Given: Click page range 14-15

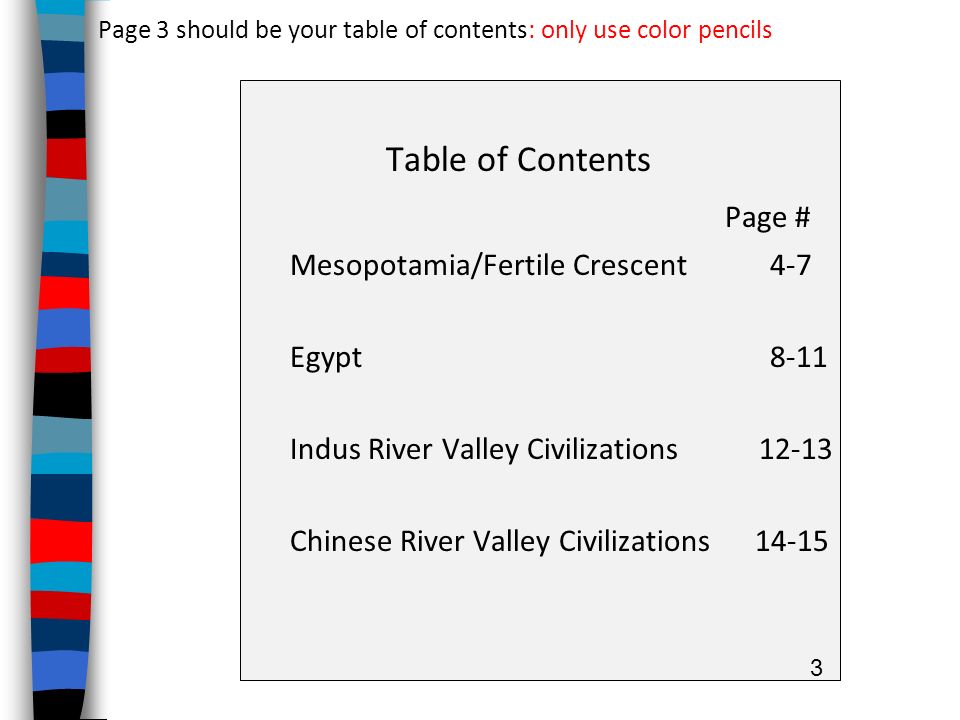Looking at the screenshot, I should 792,541.
